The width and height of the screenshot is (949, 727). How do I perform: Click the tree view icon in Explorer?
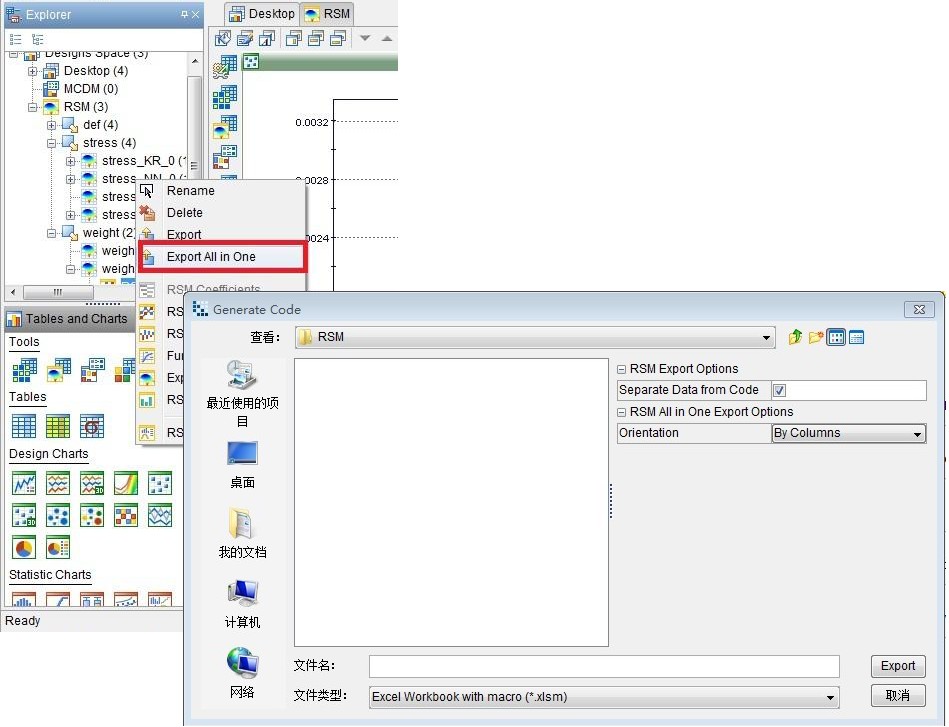tap(38, 39)
